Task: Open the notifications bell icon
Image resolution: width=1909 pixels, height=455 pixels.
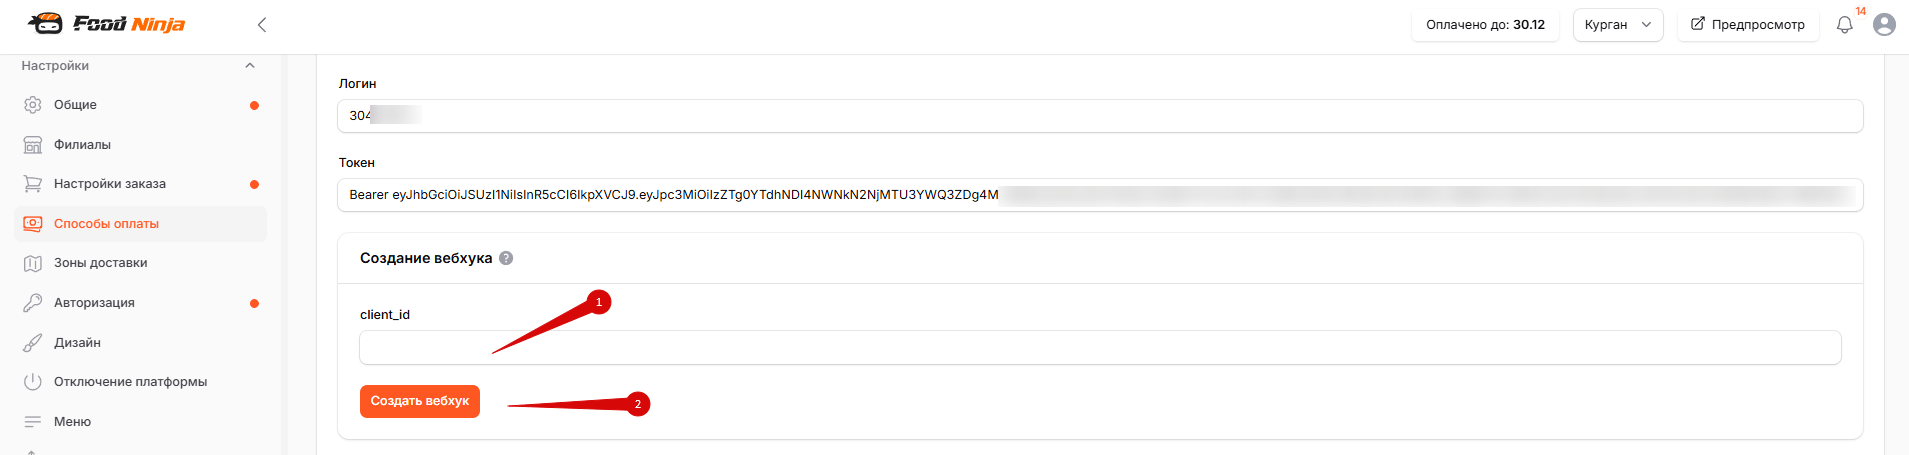Action: pyautogui.click(x=1845, y=25)
